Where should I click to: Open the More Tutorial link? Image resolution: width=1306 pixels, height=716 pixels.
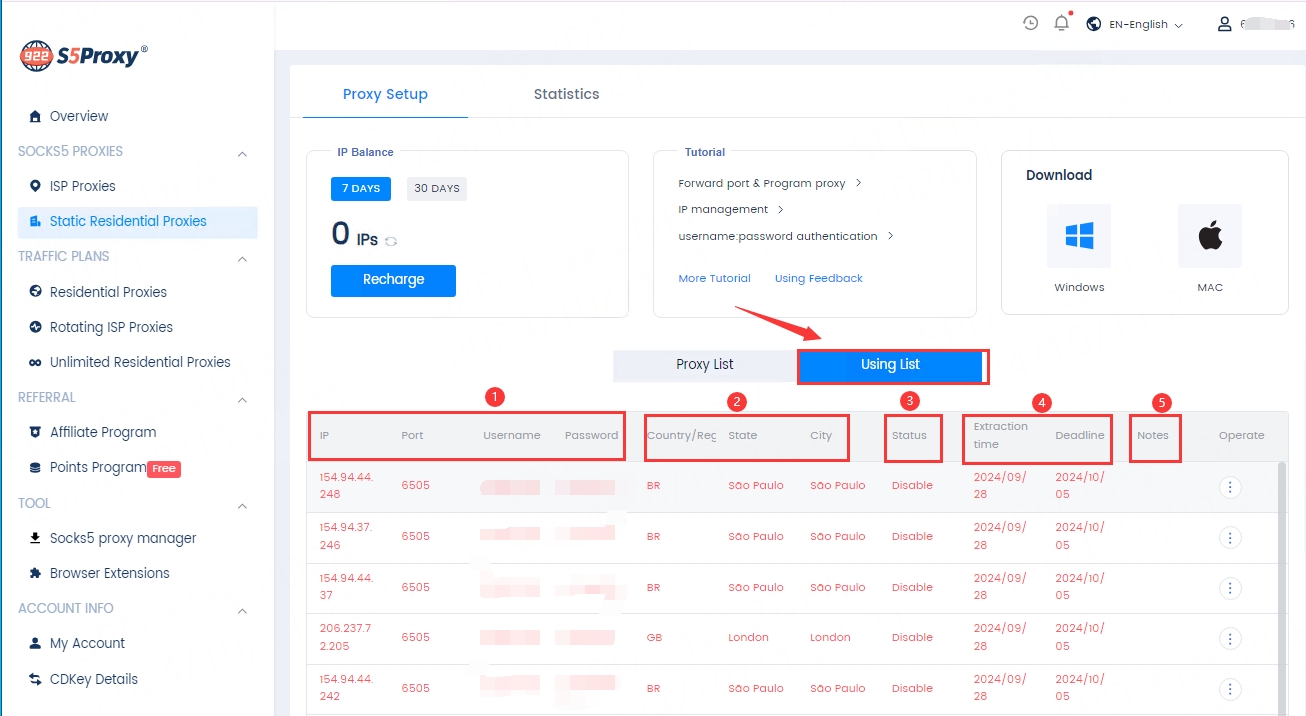coord(714,278)
